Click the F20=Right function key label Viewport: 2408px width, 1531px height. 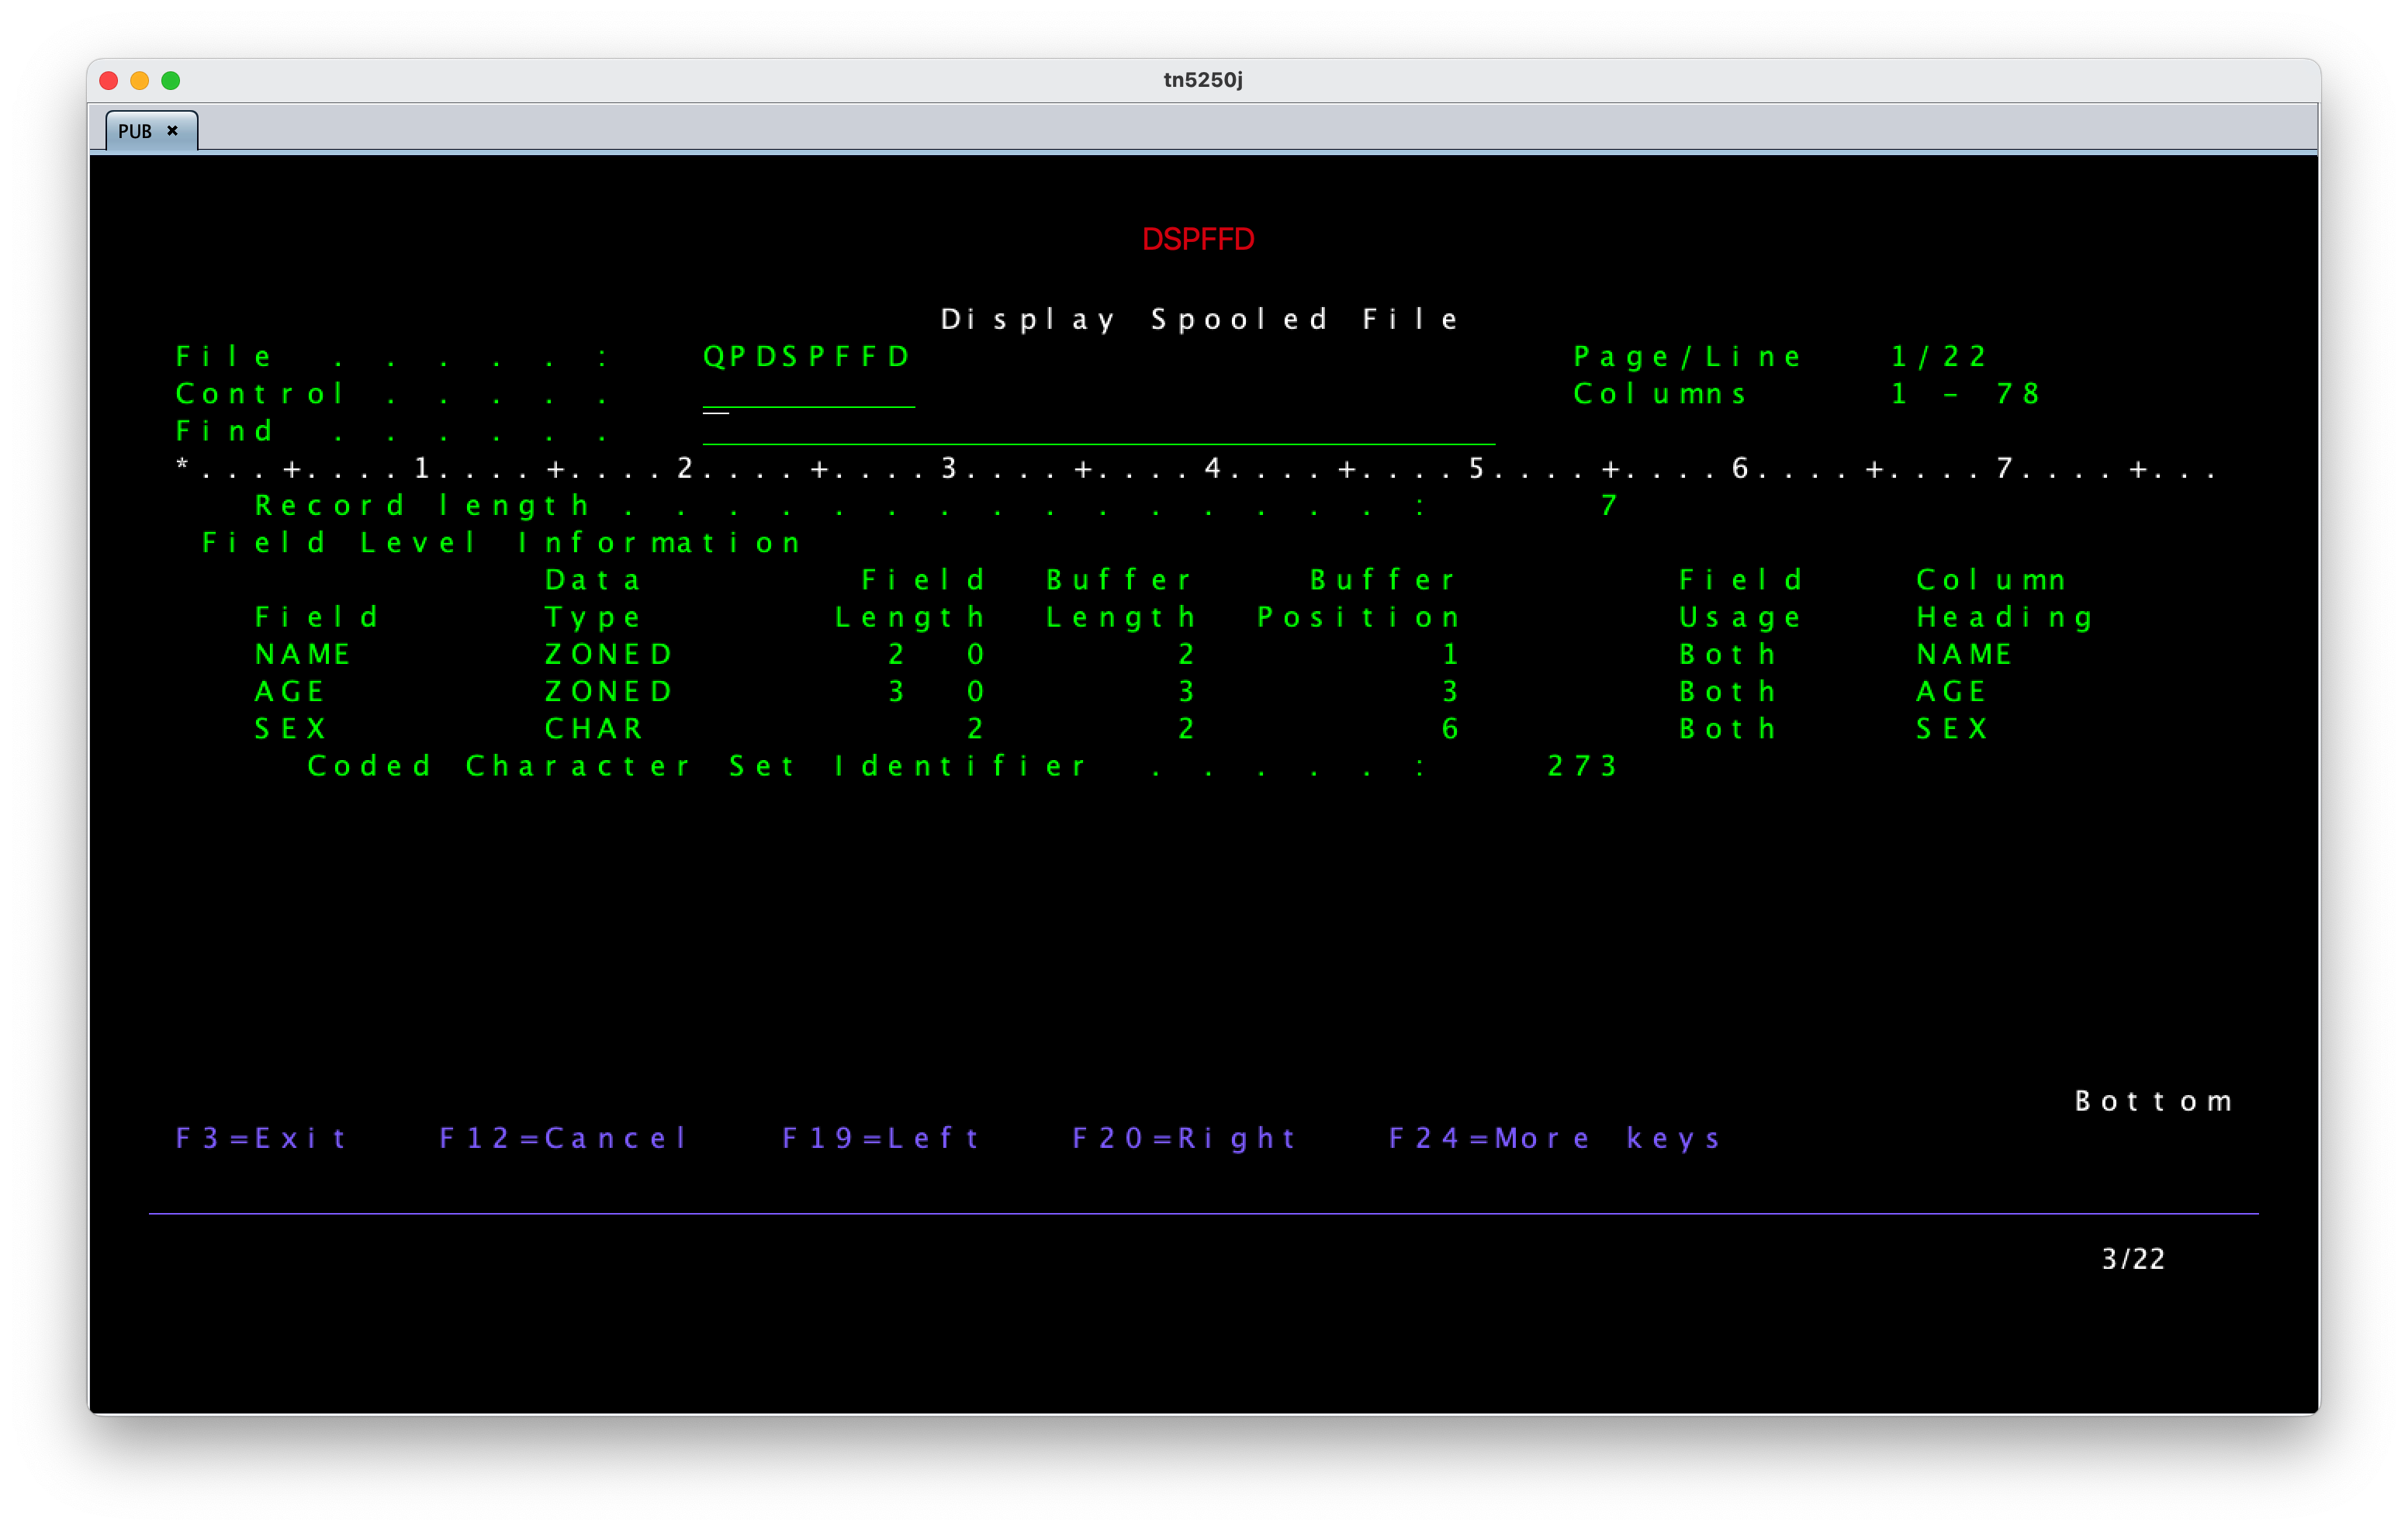(x=1184, y=1138)
